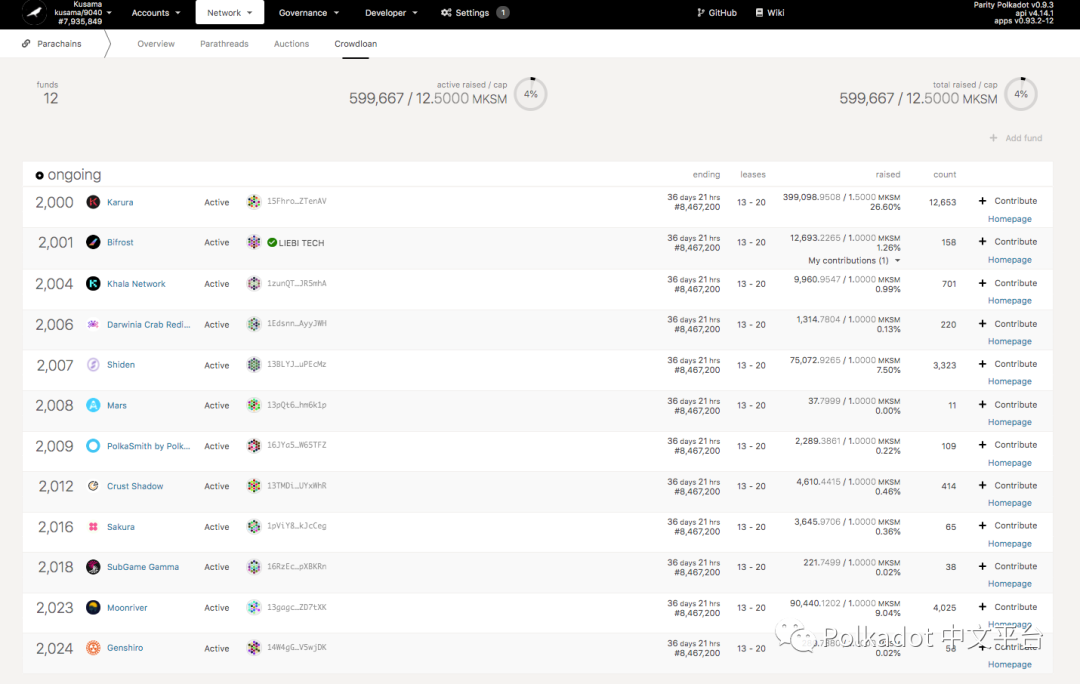This screenshot has width=1080, height=684.
Task: Contribute to the Bifrost crowdloan
Action: (1008, 242)
